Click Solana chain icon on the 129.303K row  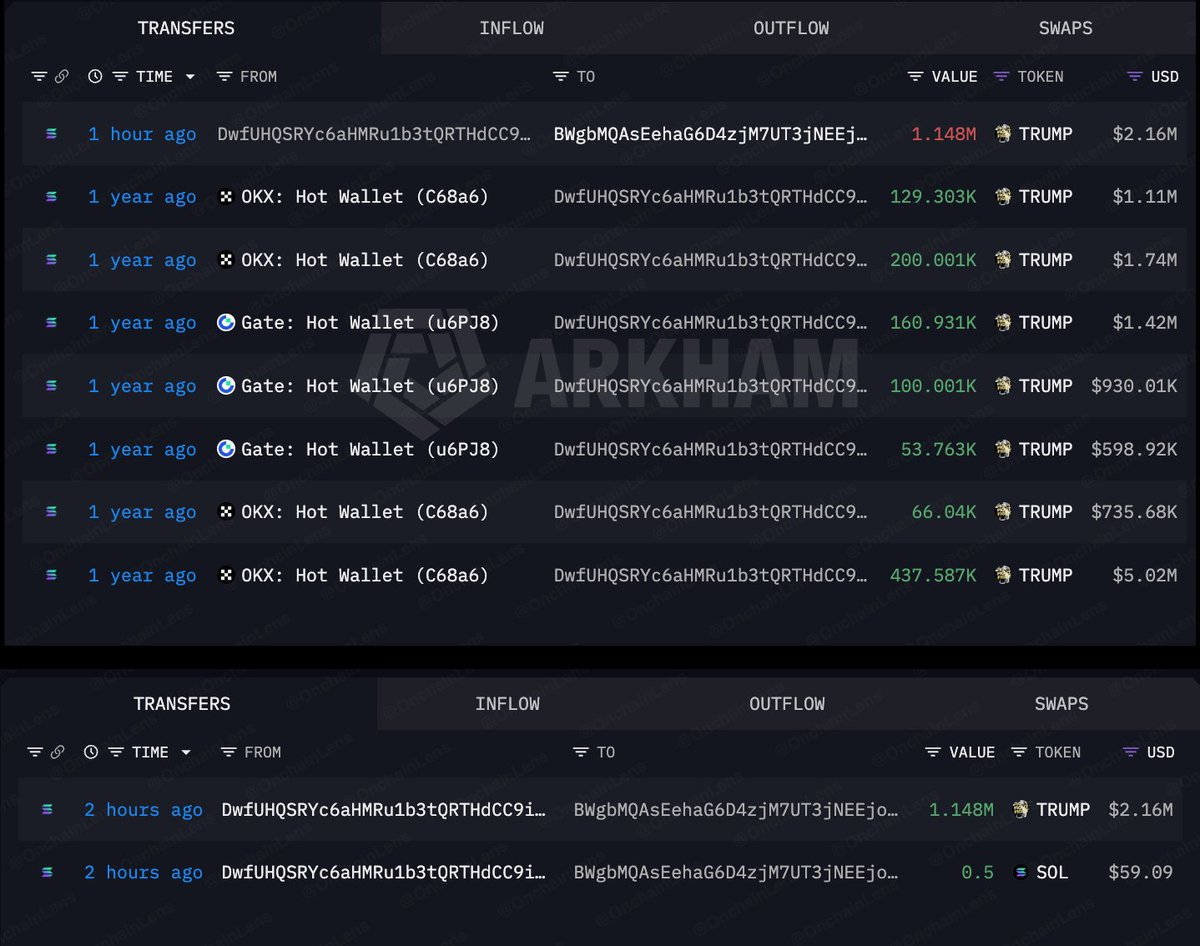[51, 197]
